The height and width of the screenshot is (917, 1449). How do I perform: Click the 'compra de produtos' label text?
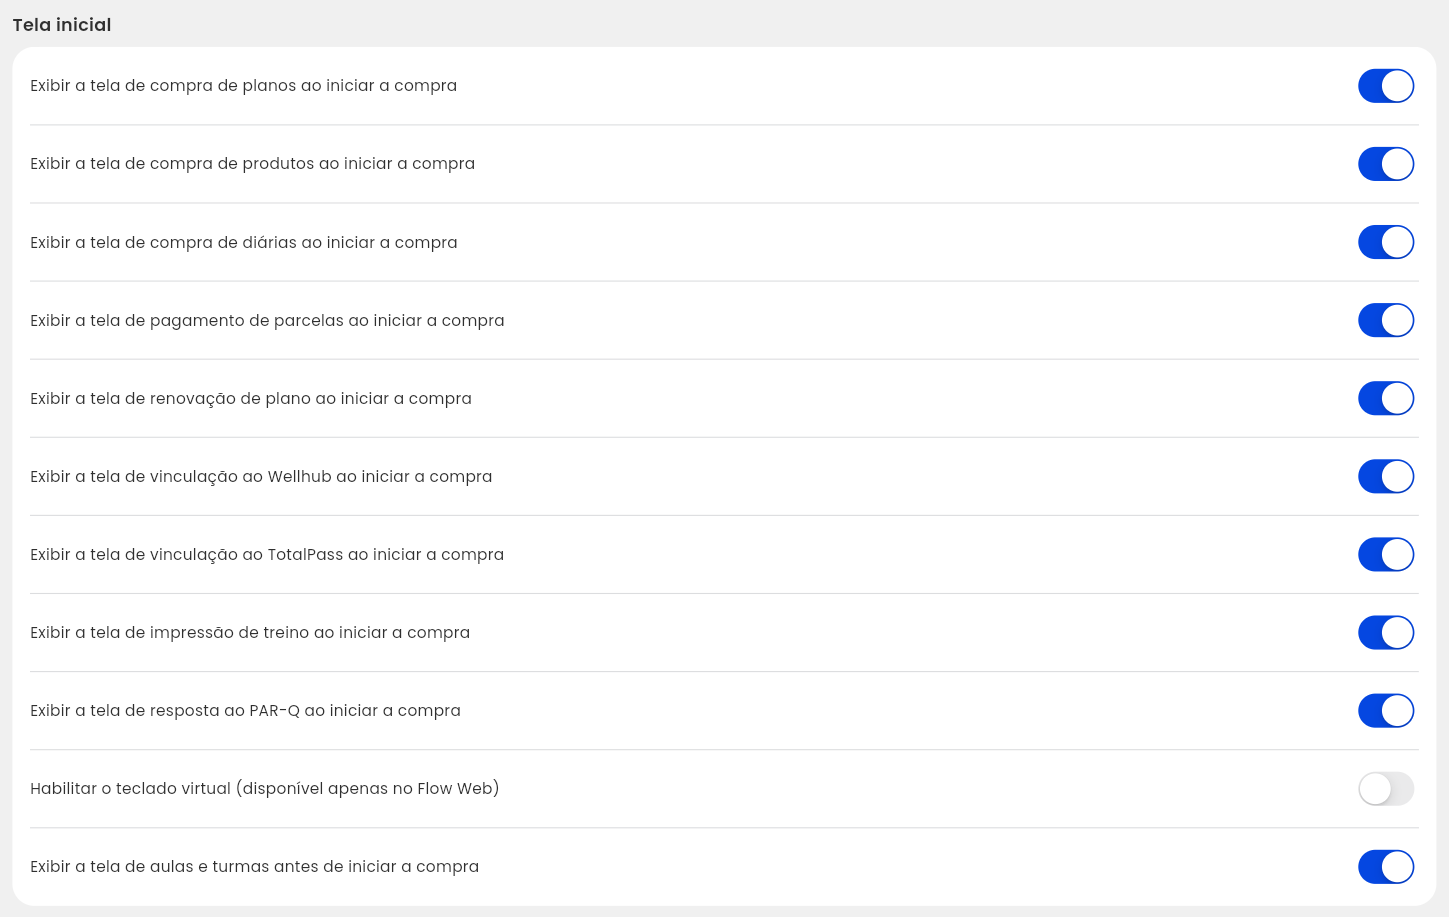point(252,164)
